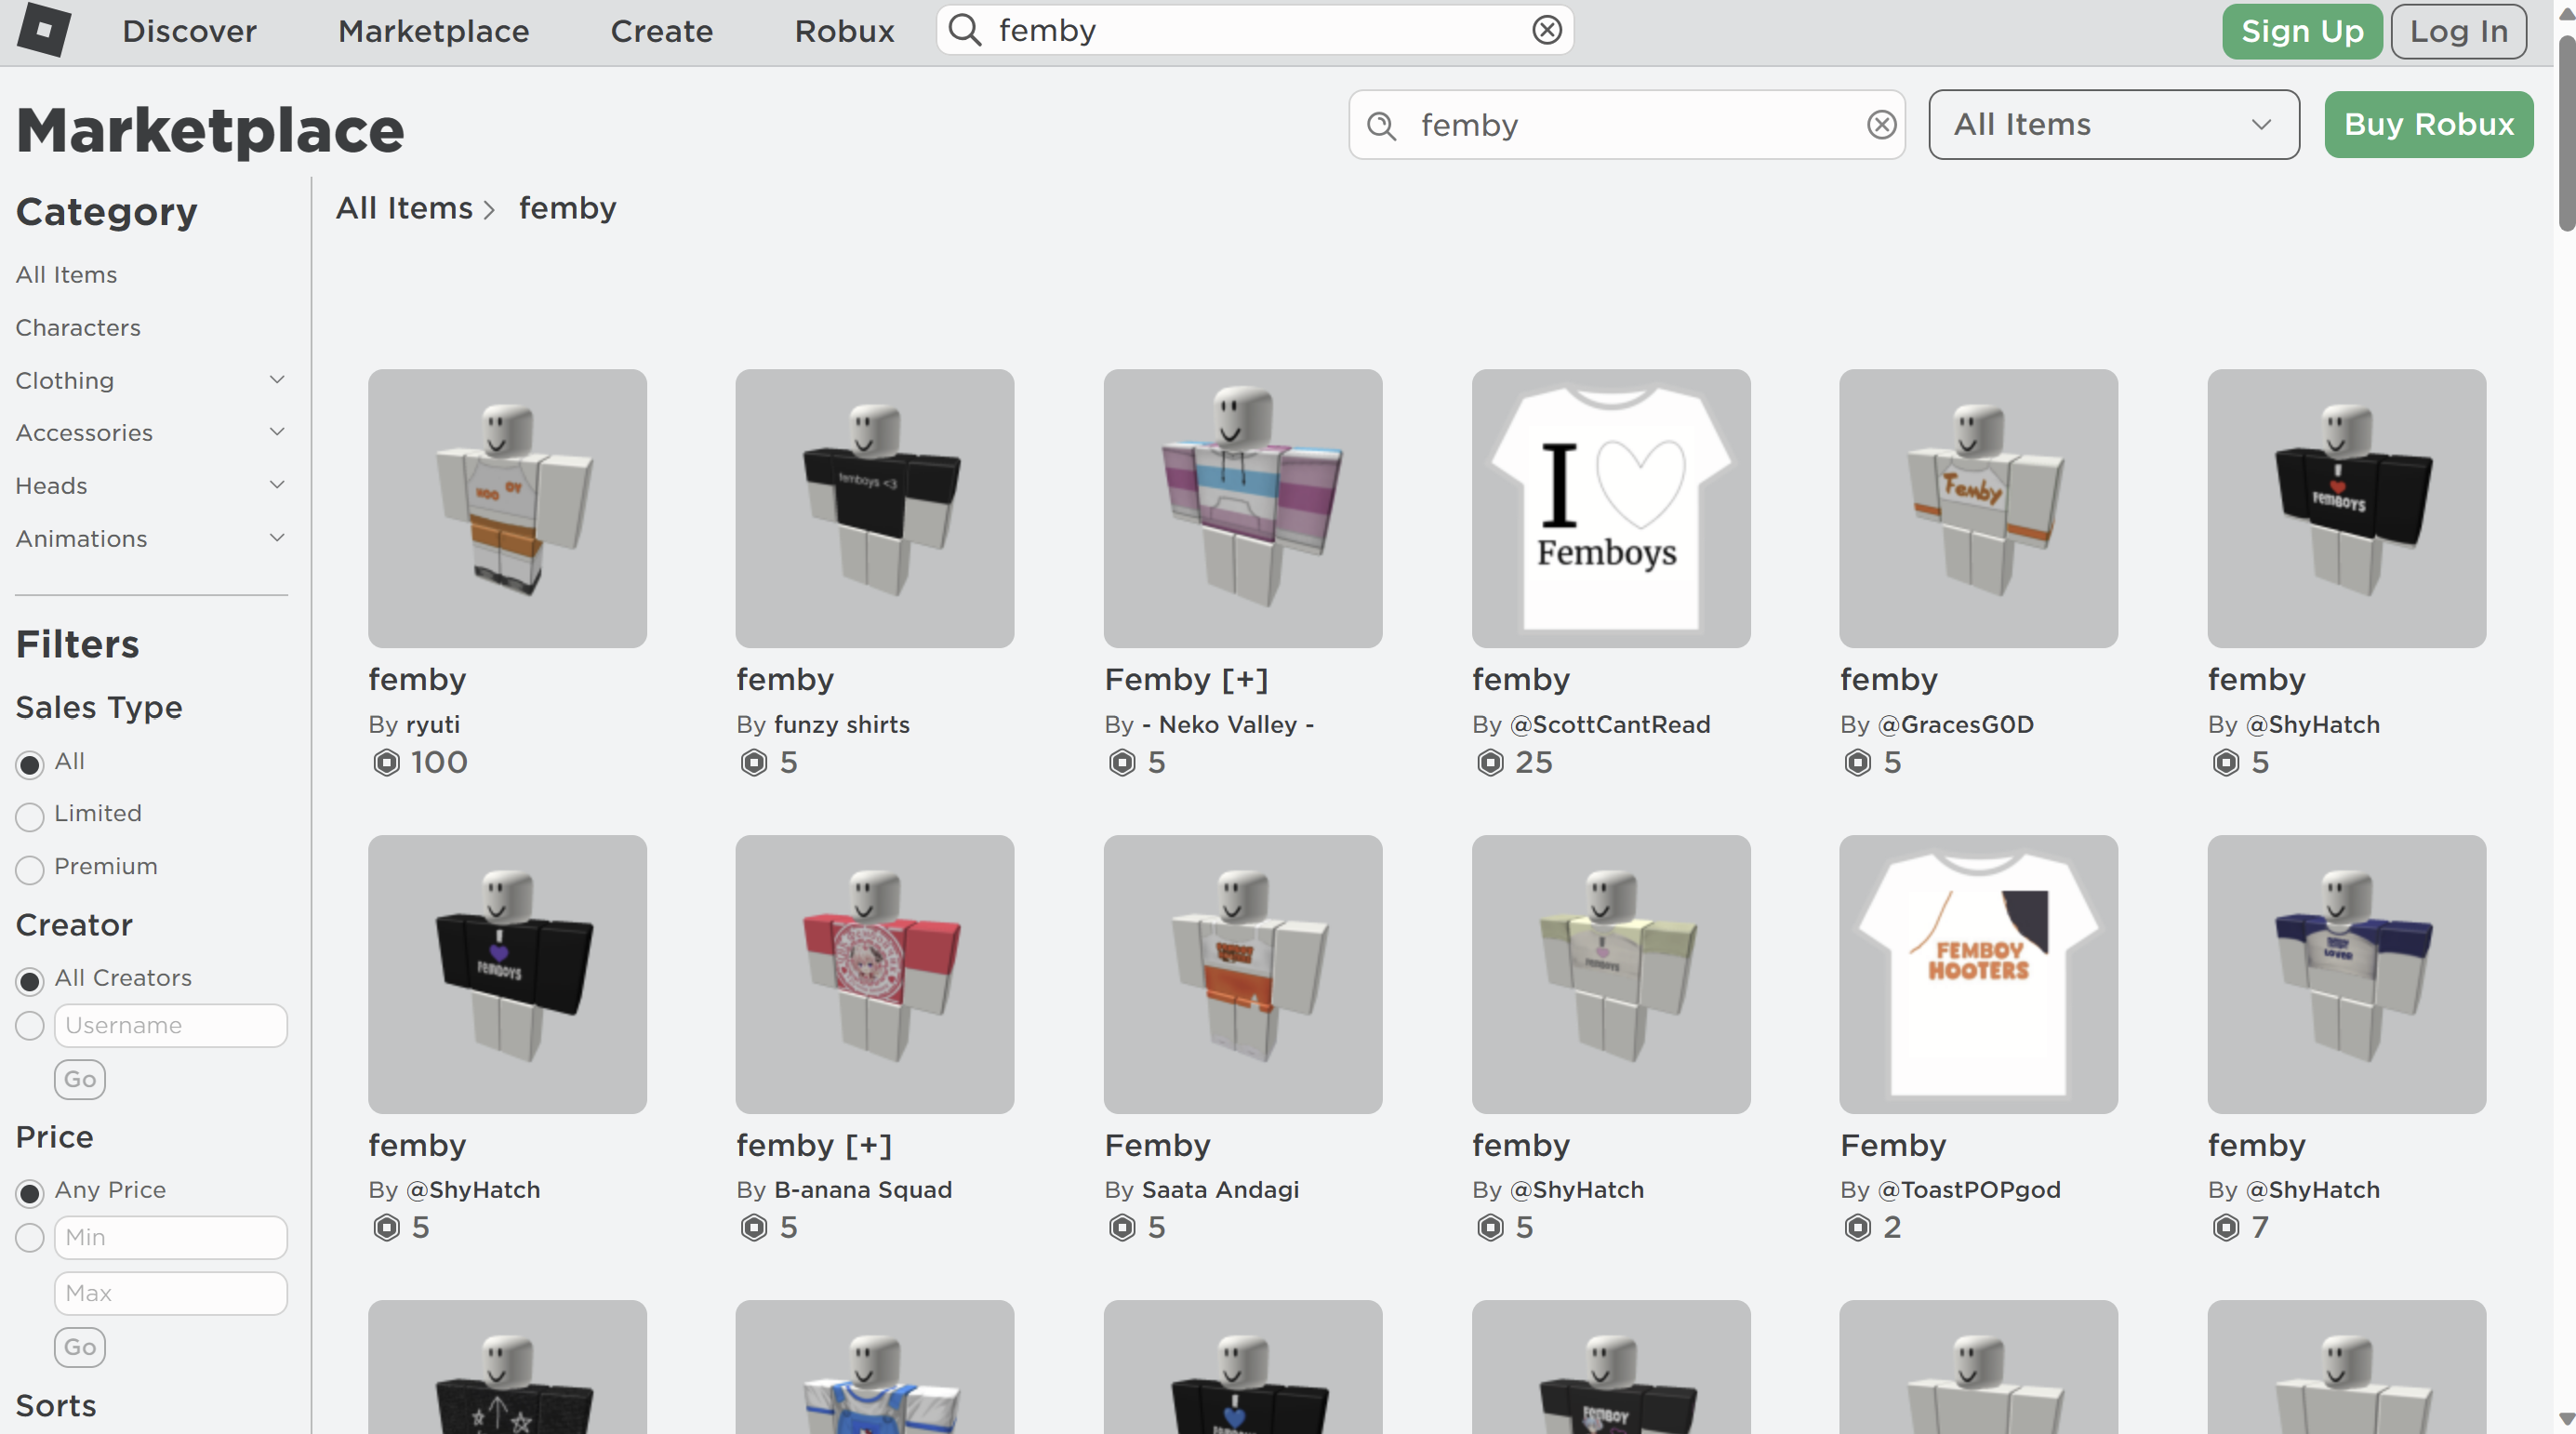Open the Femboy Hooters shirt thumbnail
The height and width of the screenshot is (1434, 2576).
coord(1978,974)
